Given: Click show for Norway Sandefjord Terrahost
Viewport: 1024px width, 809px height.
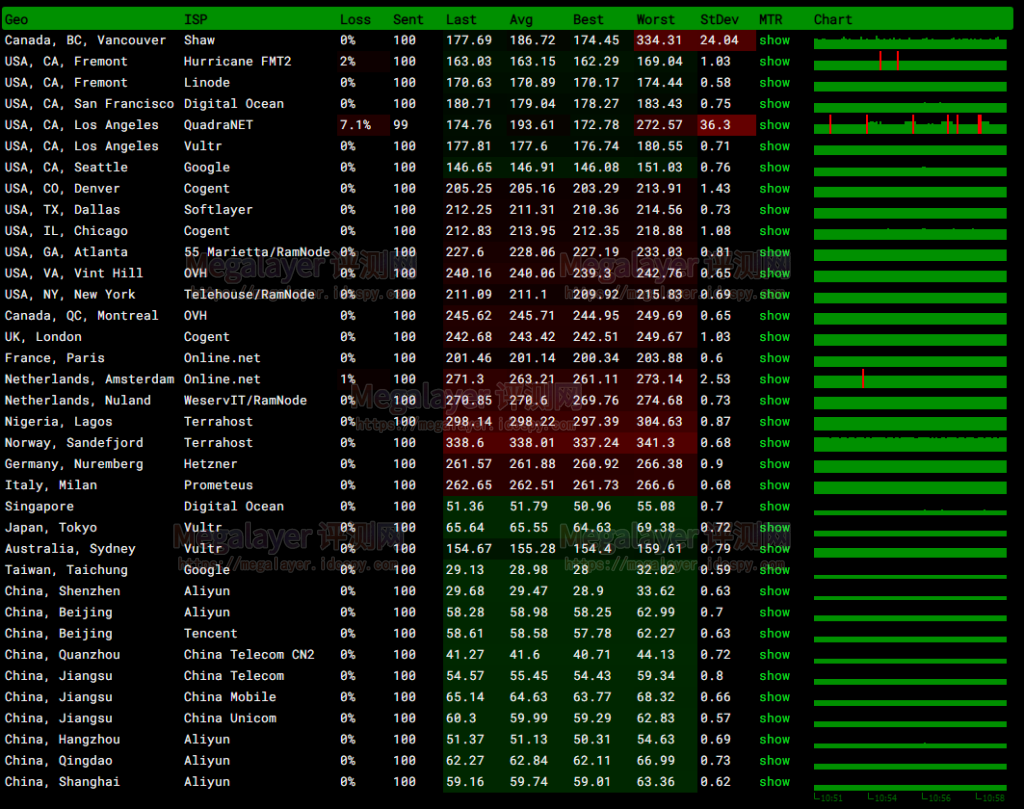Looking at the screenshot, I should [x=775, y=443].
